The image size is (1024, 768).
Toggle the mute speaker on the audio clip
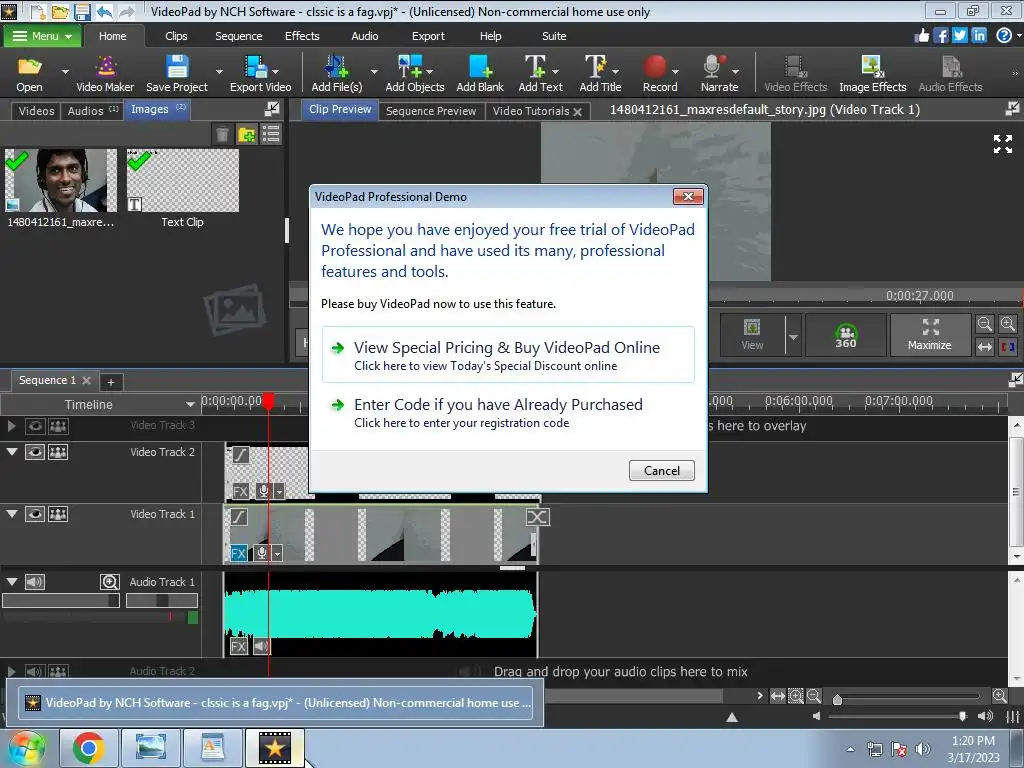click(x=261, y=647)
